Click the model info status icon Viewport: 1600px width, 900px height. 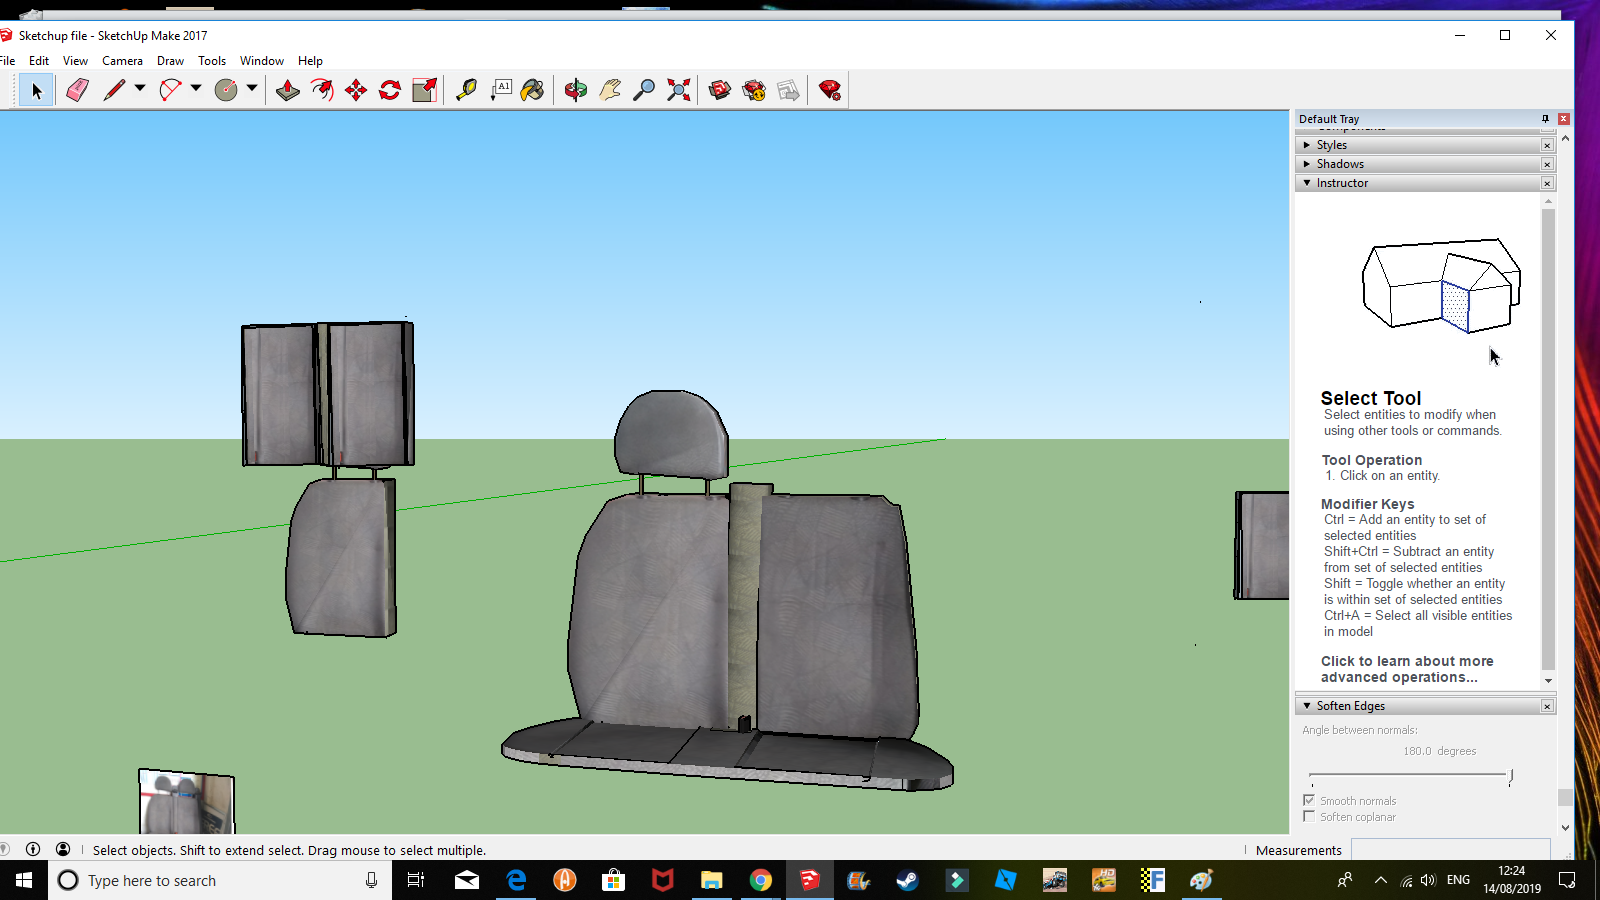coord(33,849)
